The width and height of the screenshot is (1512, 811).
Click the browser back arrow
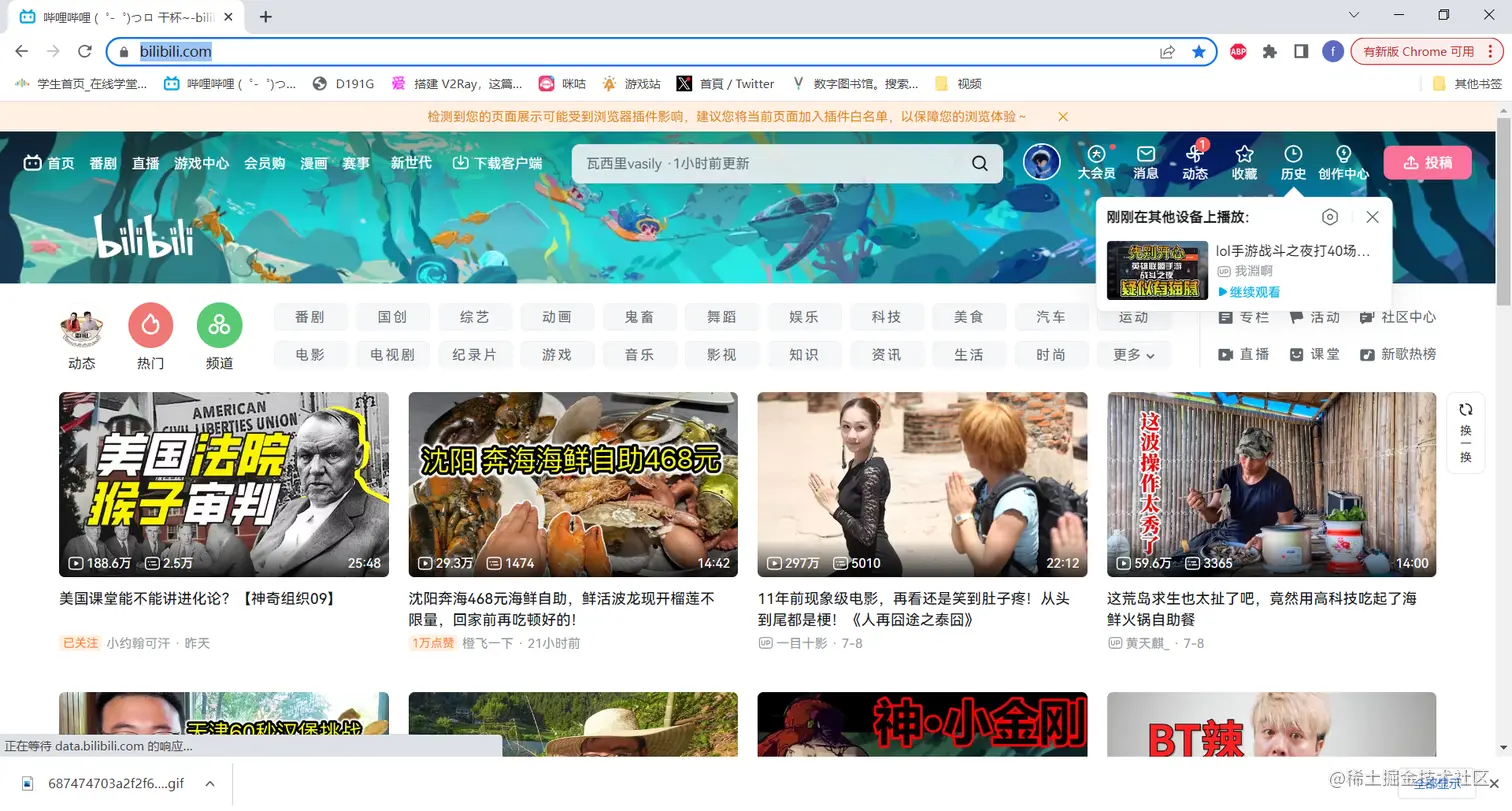coord(23,52)
